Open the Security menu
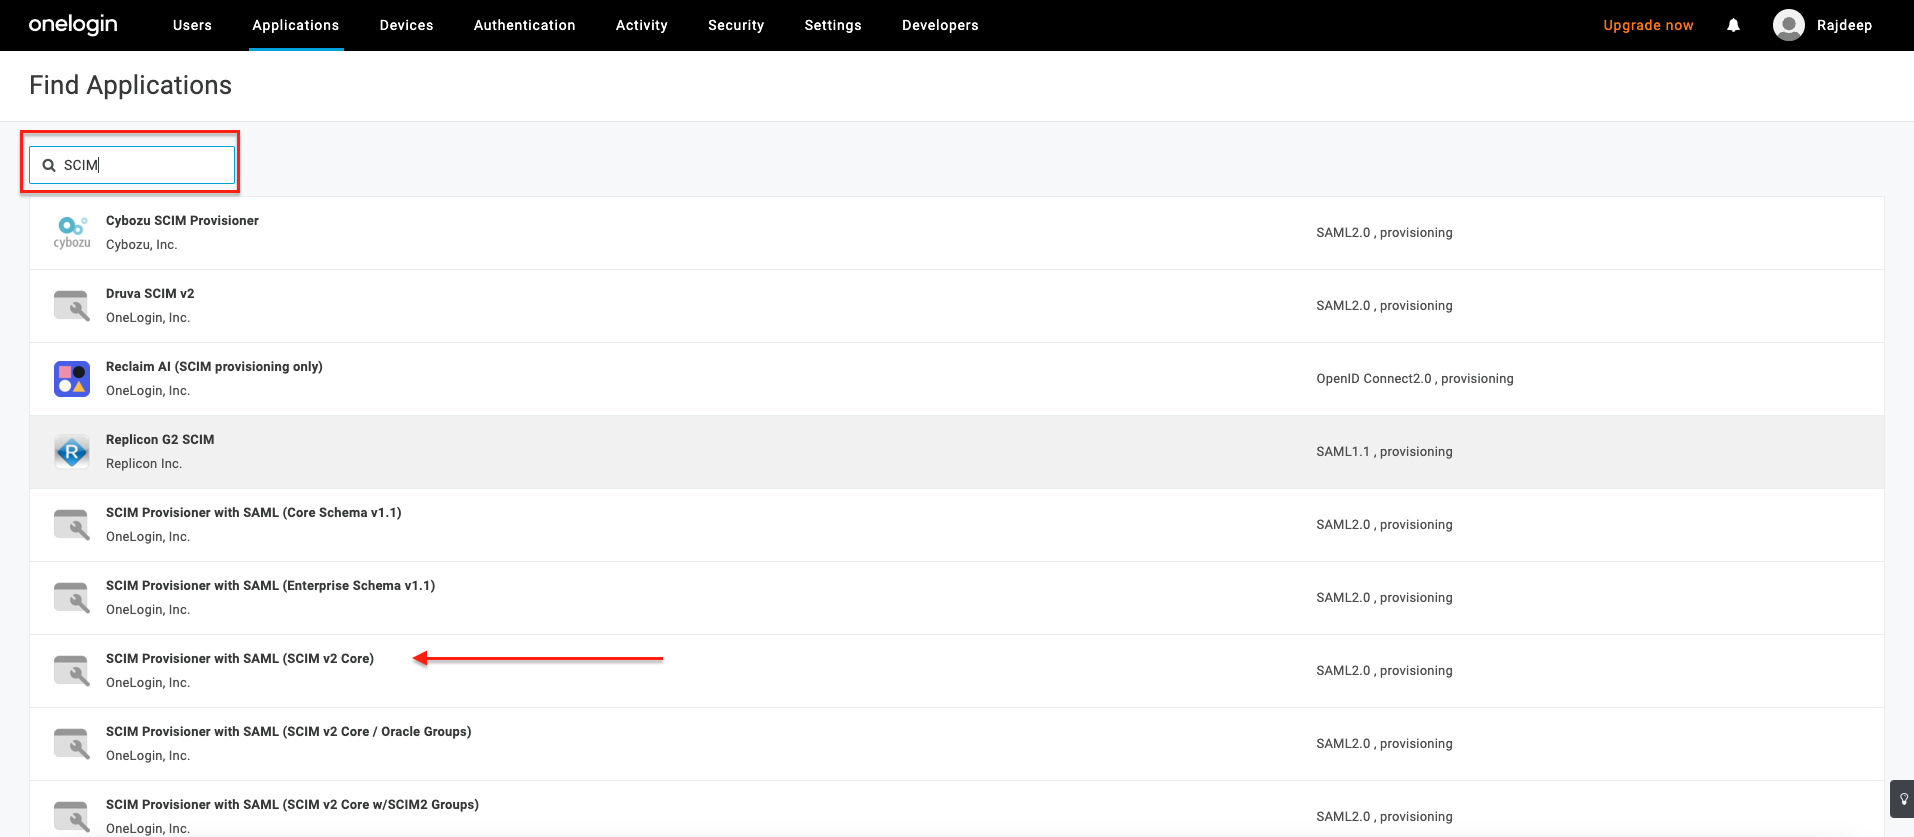1914x837 pixels. [735, 25]
